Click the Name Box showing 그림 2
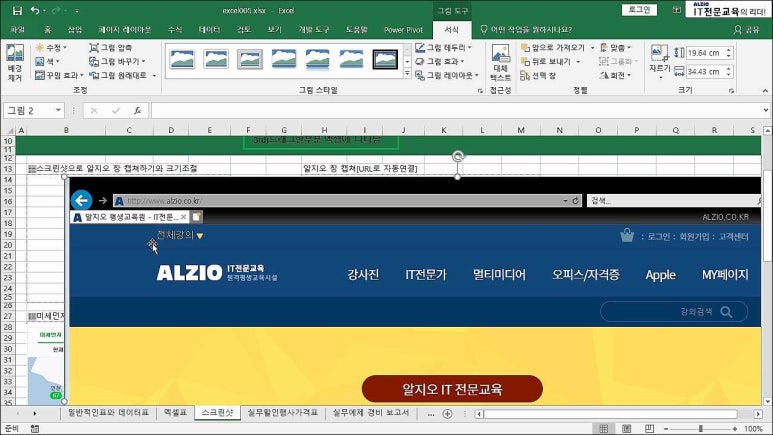The height and width of the screenshot is (435, 773). (29, 110)
